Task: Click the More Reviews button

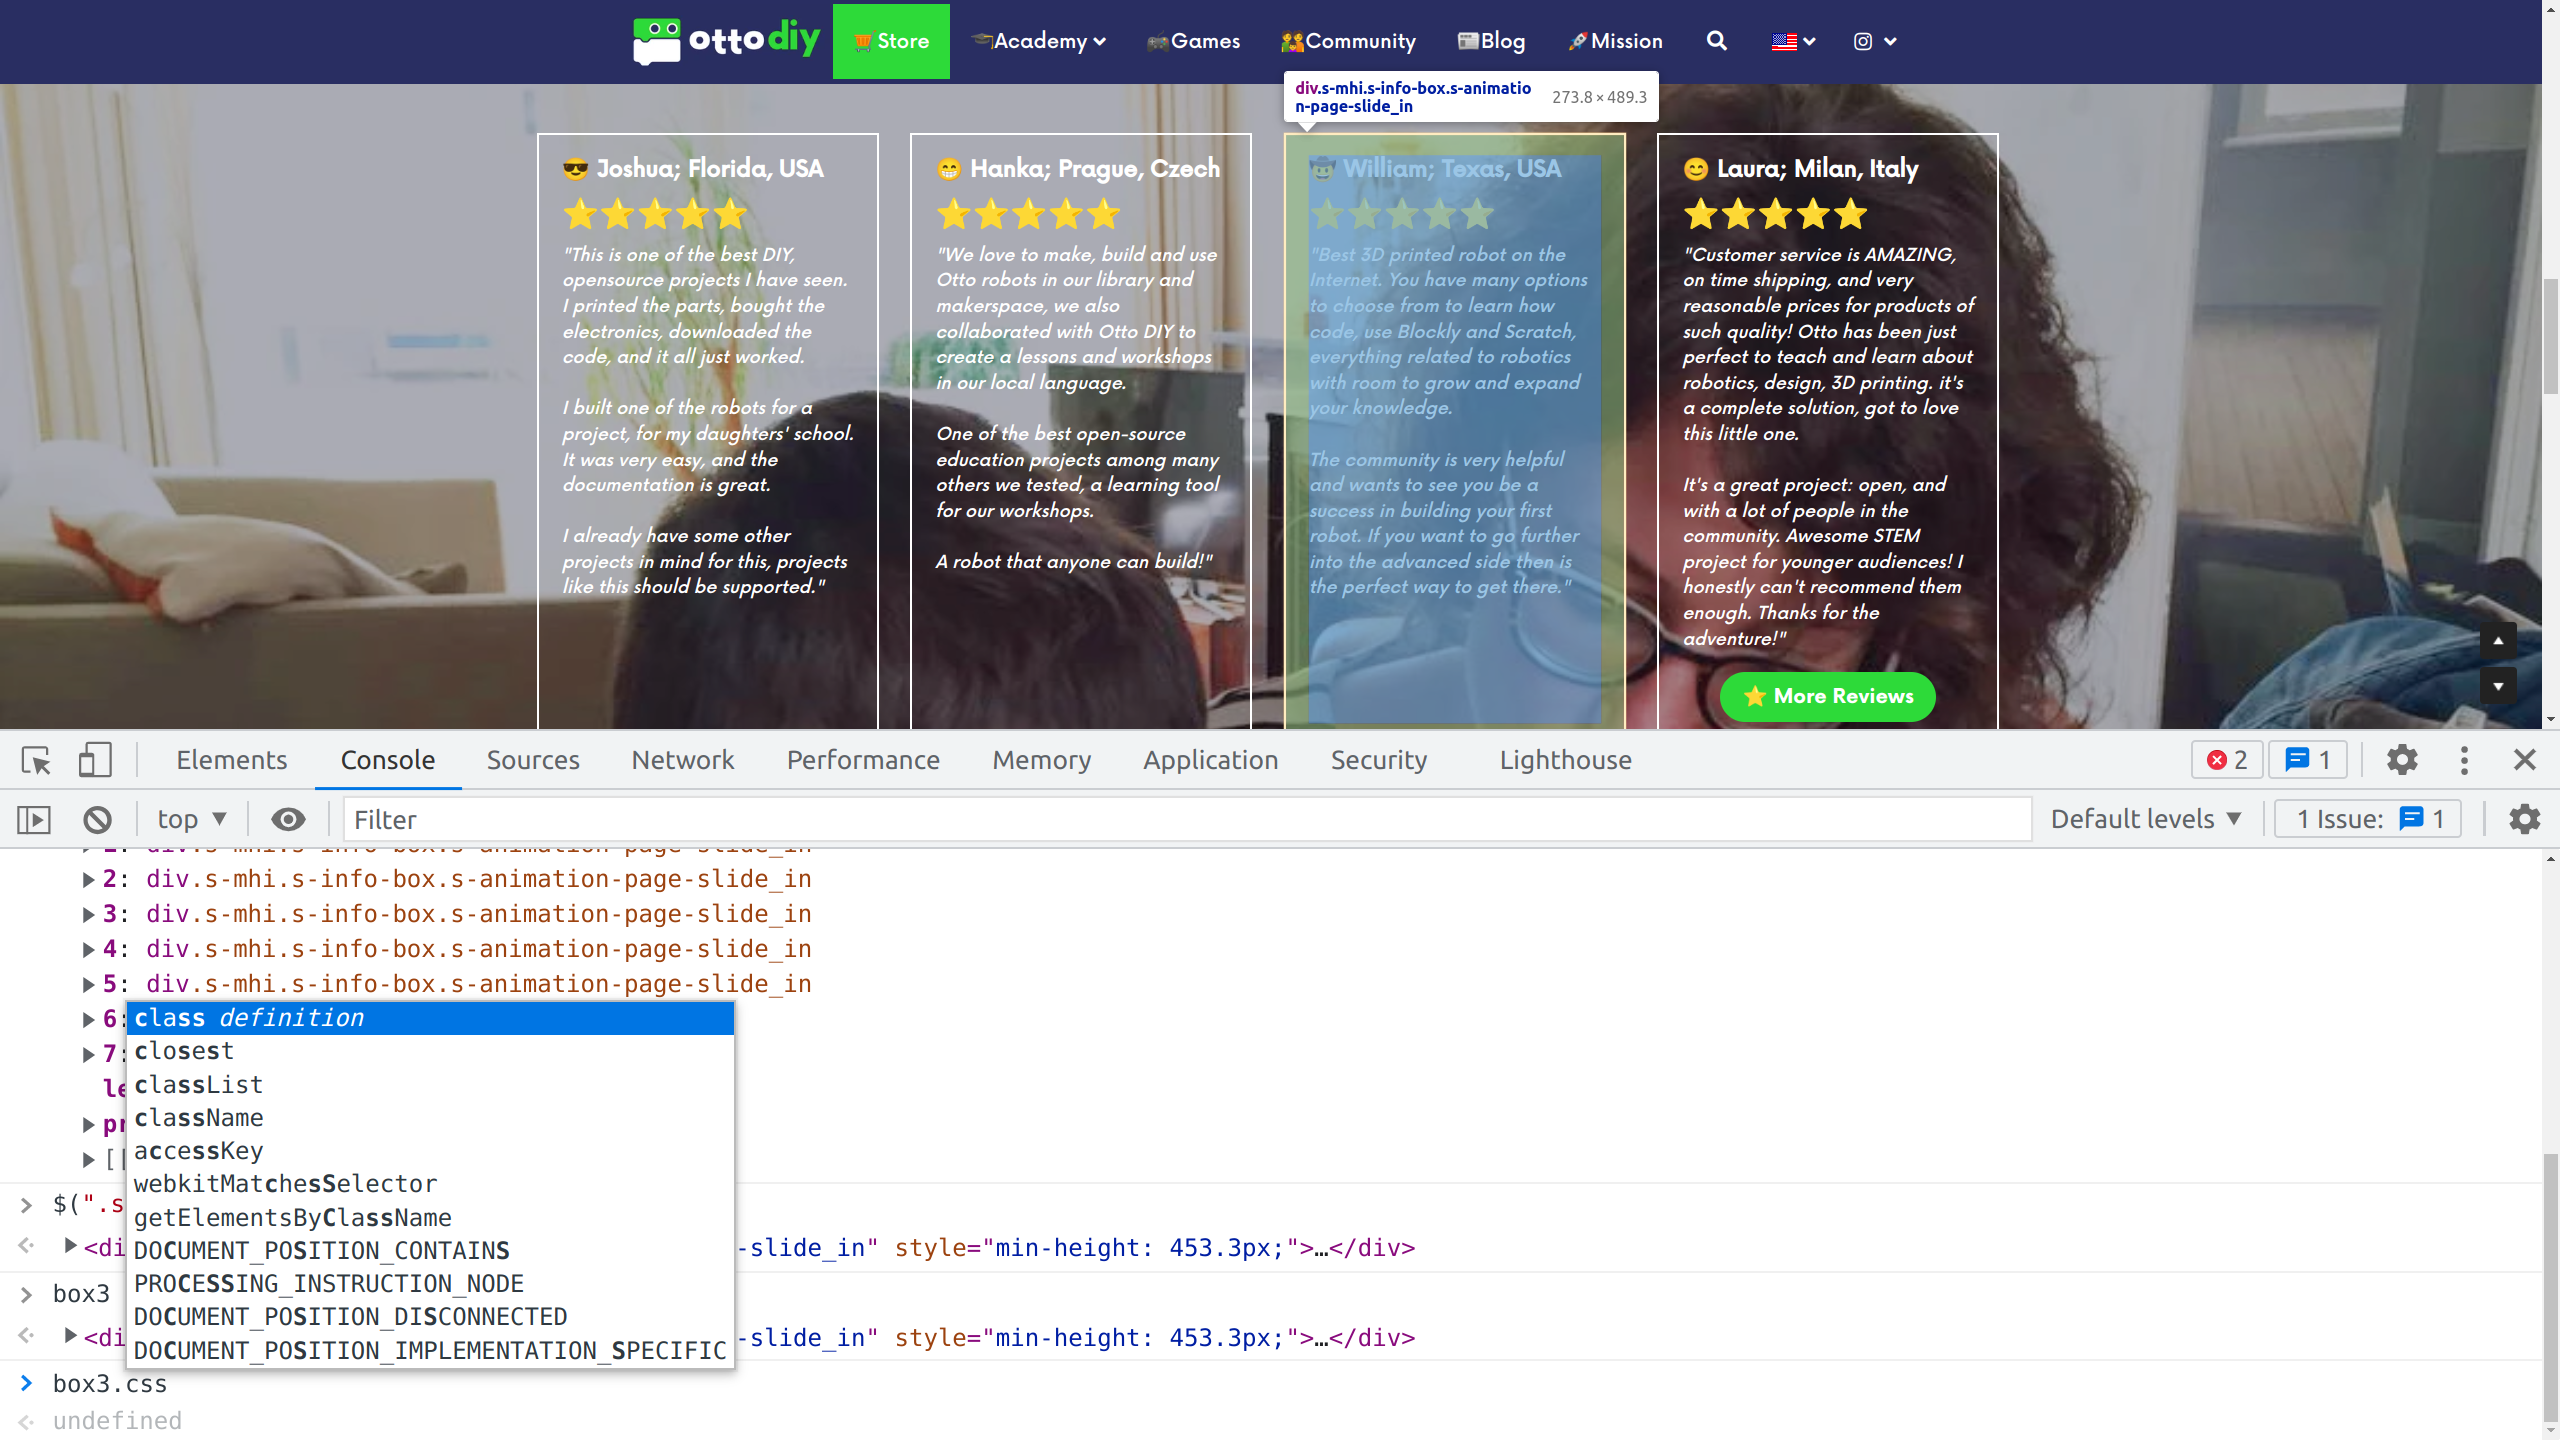Action: click(x=1827, y=696)
